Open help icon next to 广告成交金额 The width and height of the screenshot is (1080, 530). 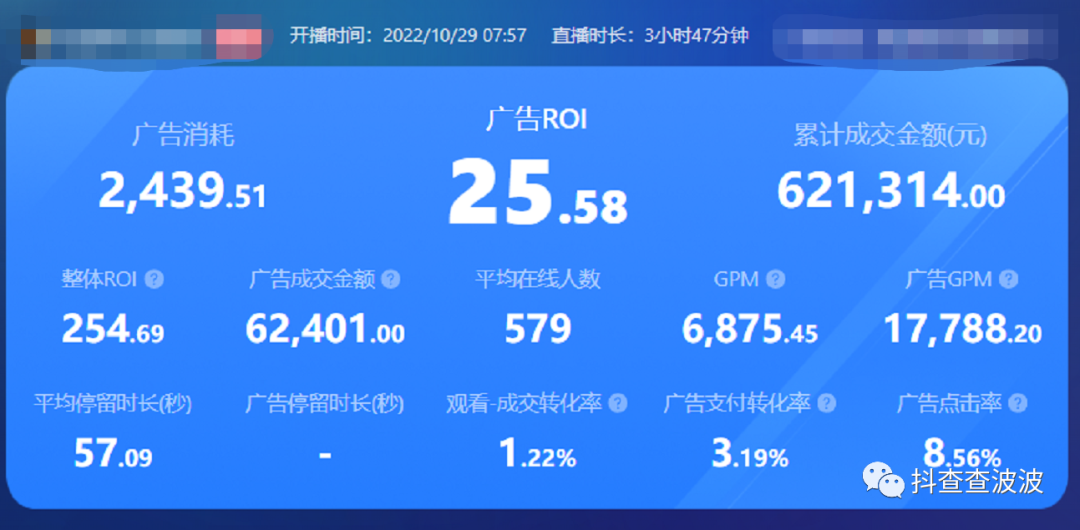391,280
